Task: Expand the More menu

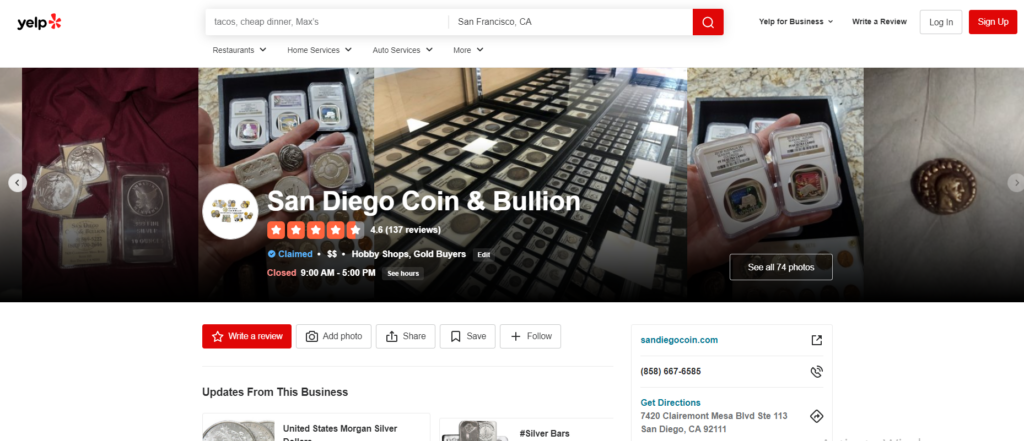Action: click(x=468, y=50)
